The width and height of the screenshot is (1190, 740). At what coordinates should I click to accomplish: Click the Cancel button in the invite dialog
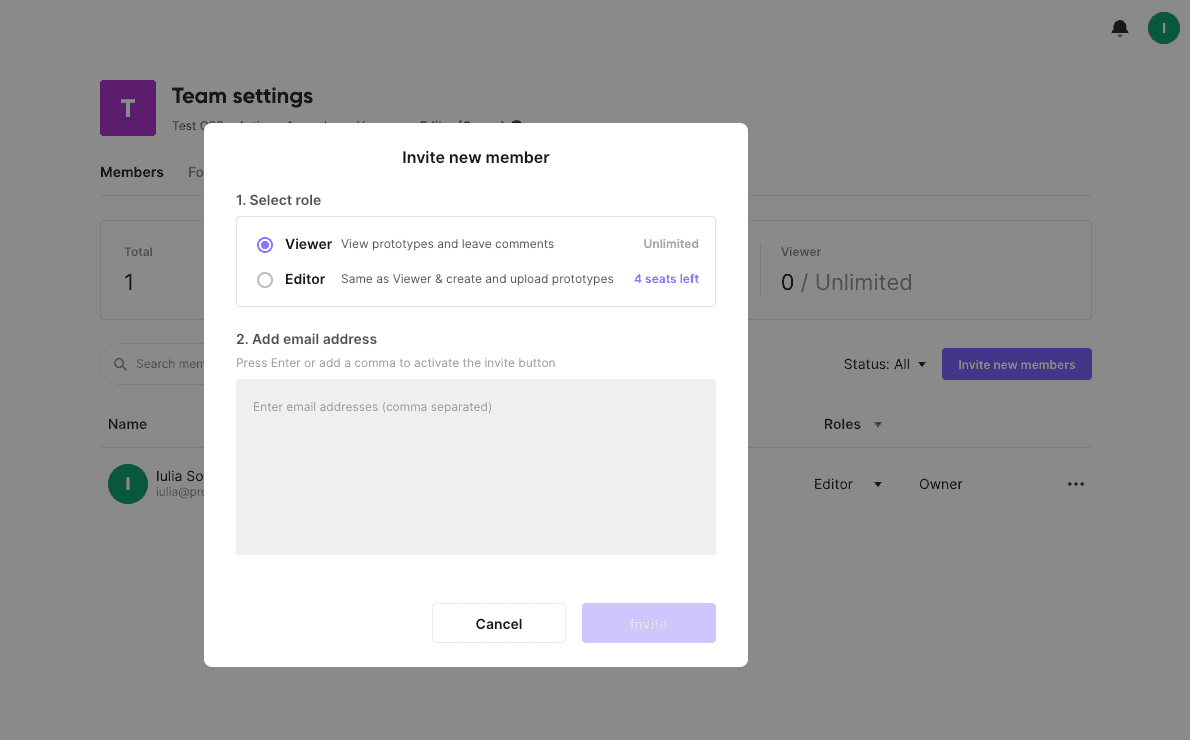pyautogui.click(x=498, y=623)
